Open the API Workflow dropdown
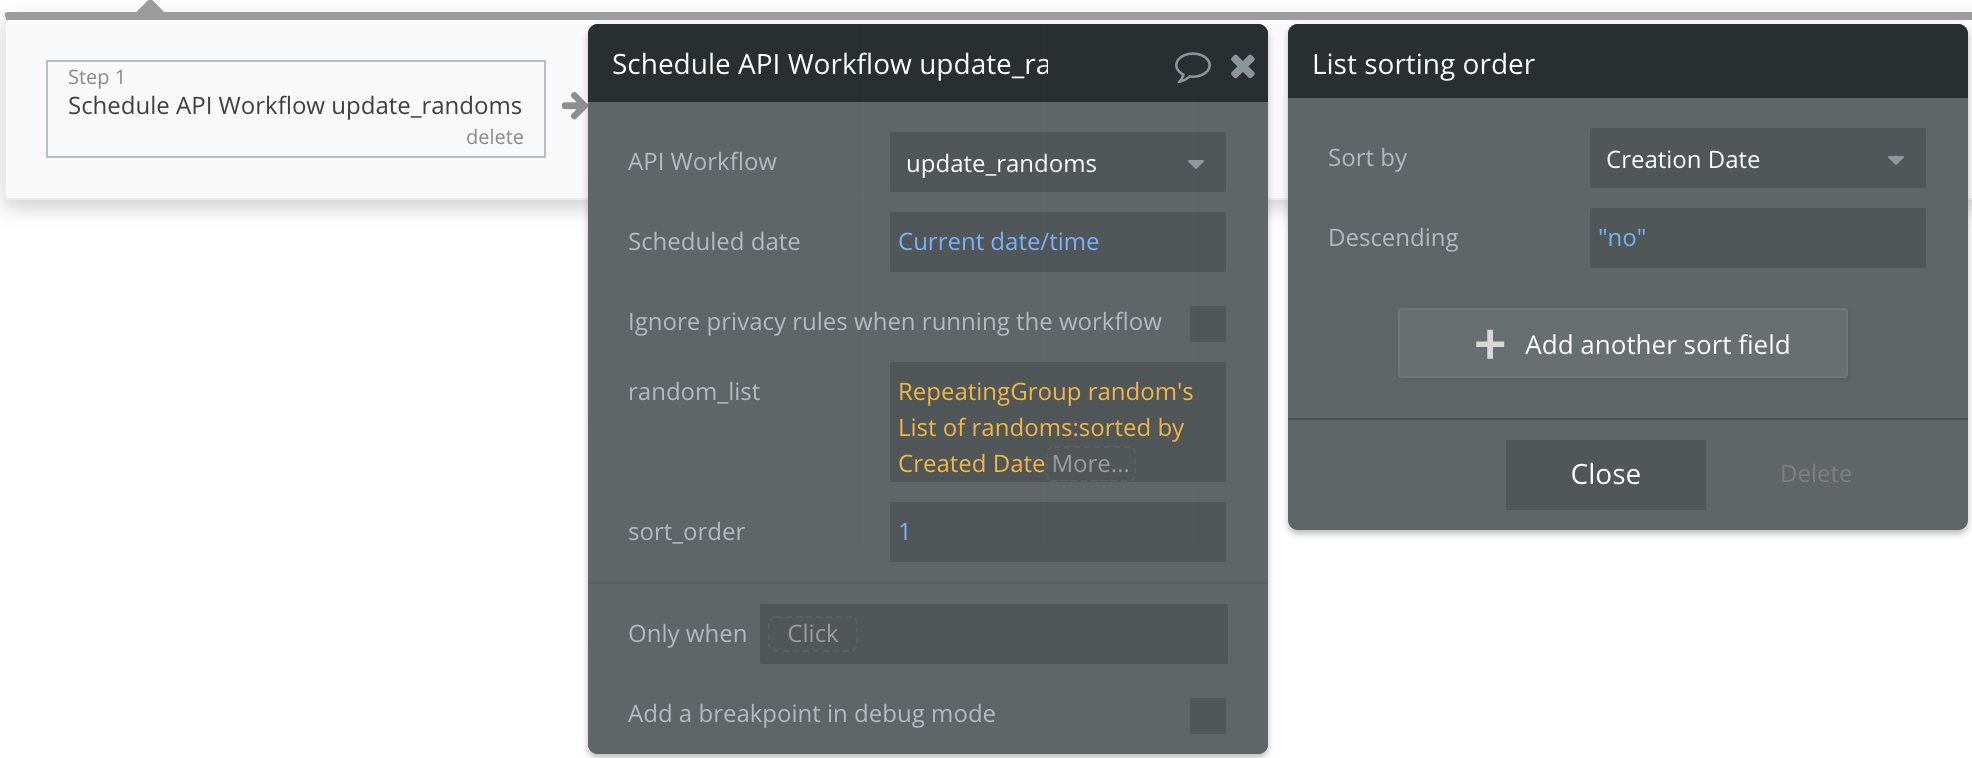The height and width of the screenshot is (758, 1972). [x=1057, y=162]
